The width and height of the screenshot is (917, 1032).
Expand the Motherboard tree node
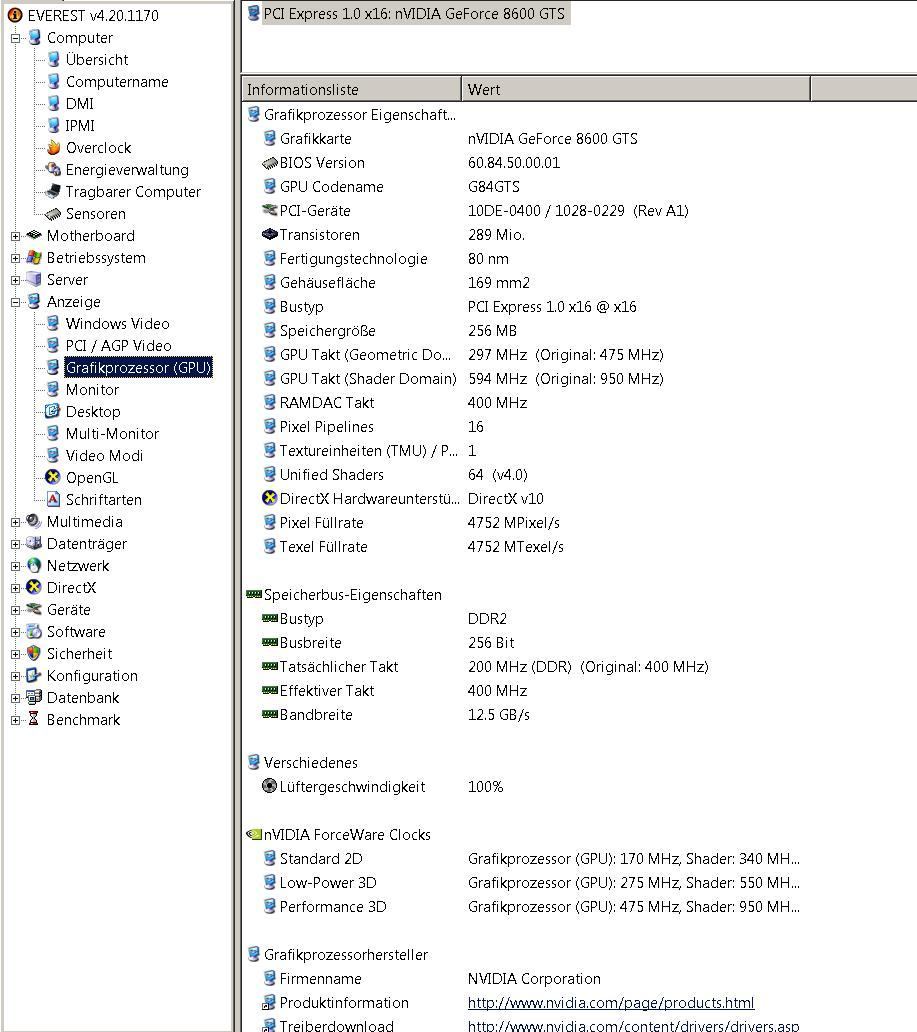[16, 236]
